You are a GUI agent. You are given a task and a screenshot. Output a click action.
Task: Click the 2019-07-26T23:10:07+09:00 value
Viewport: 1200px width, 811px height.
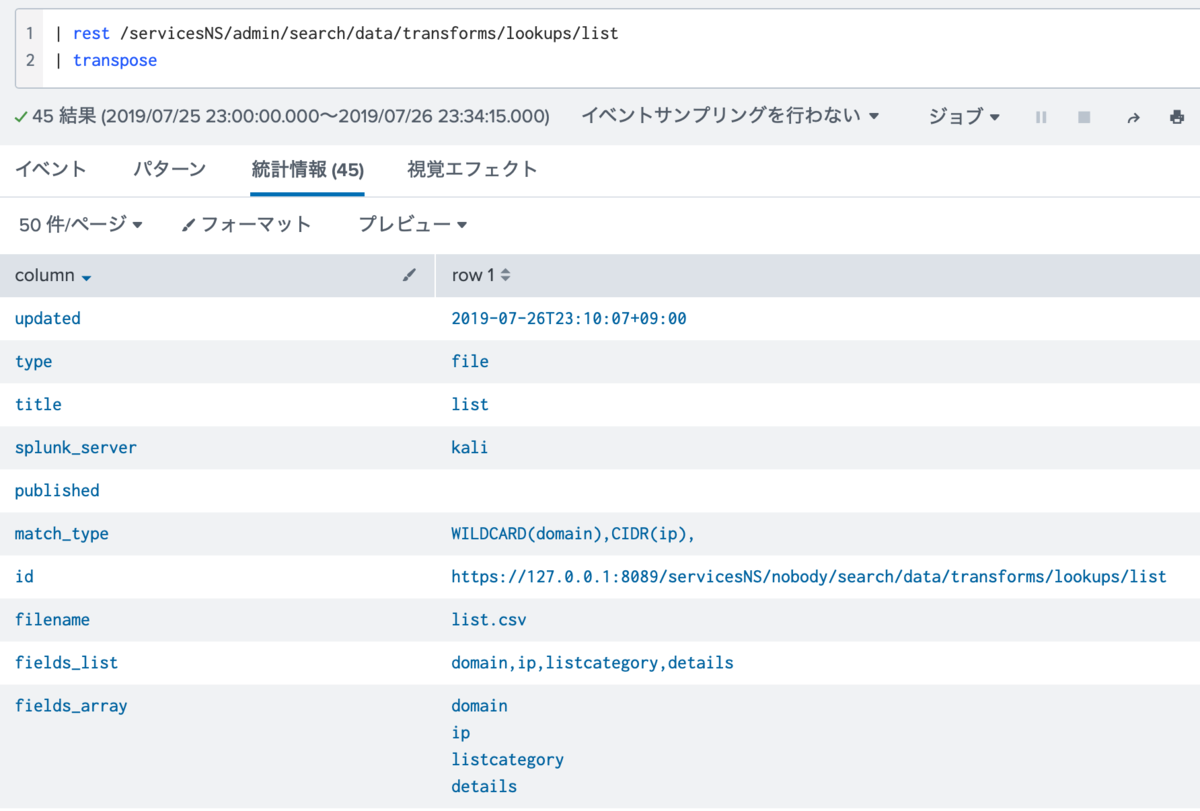pos(569,318)
